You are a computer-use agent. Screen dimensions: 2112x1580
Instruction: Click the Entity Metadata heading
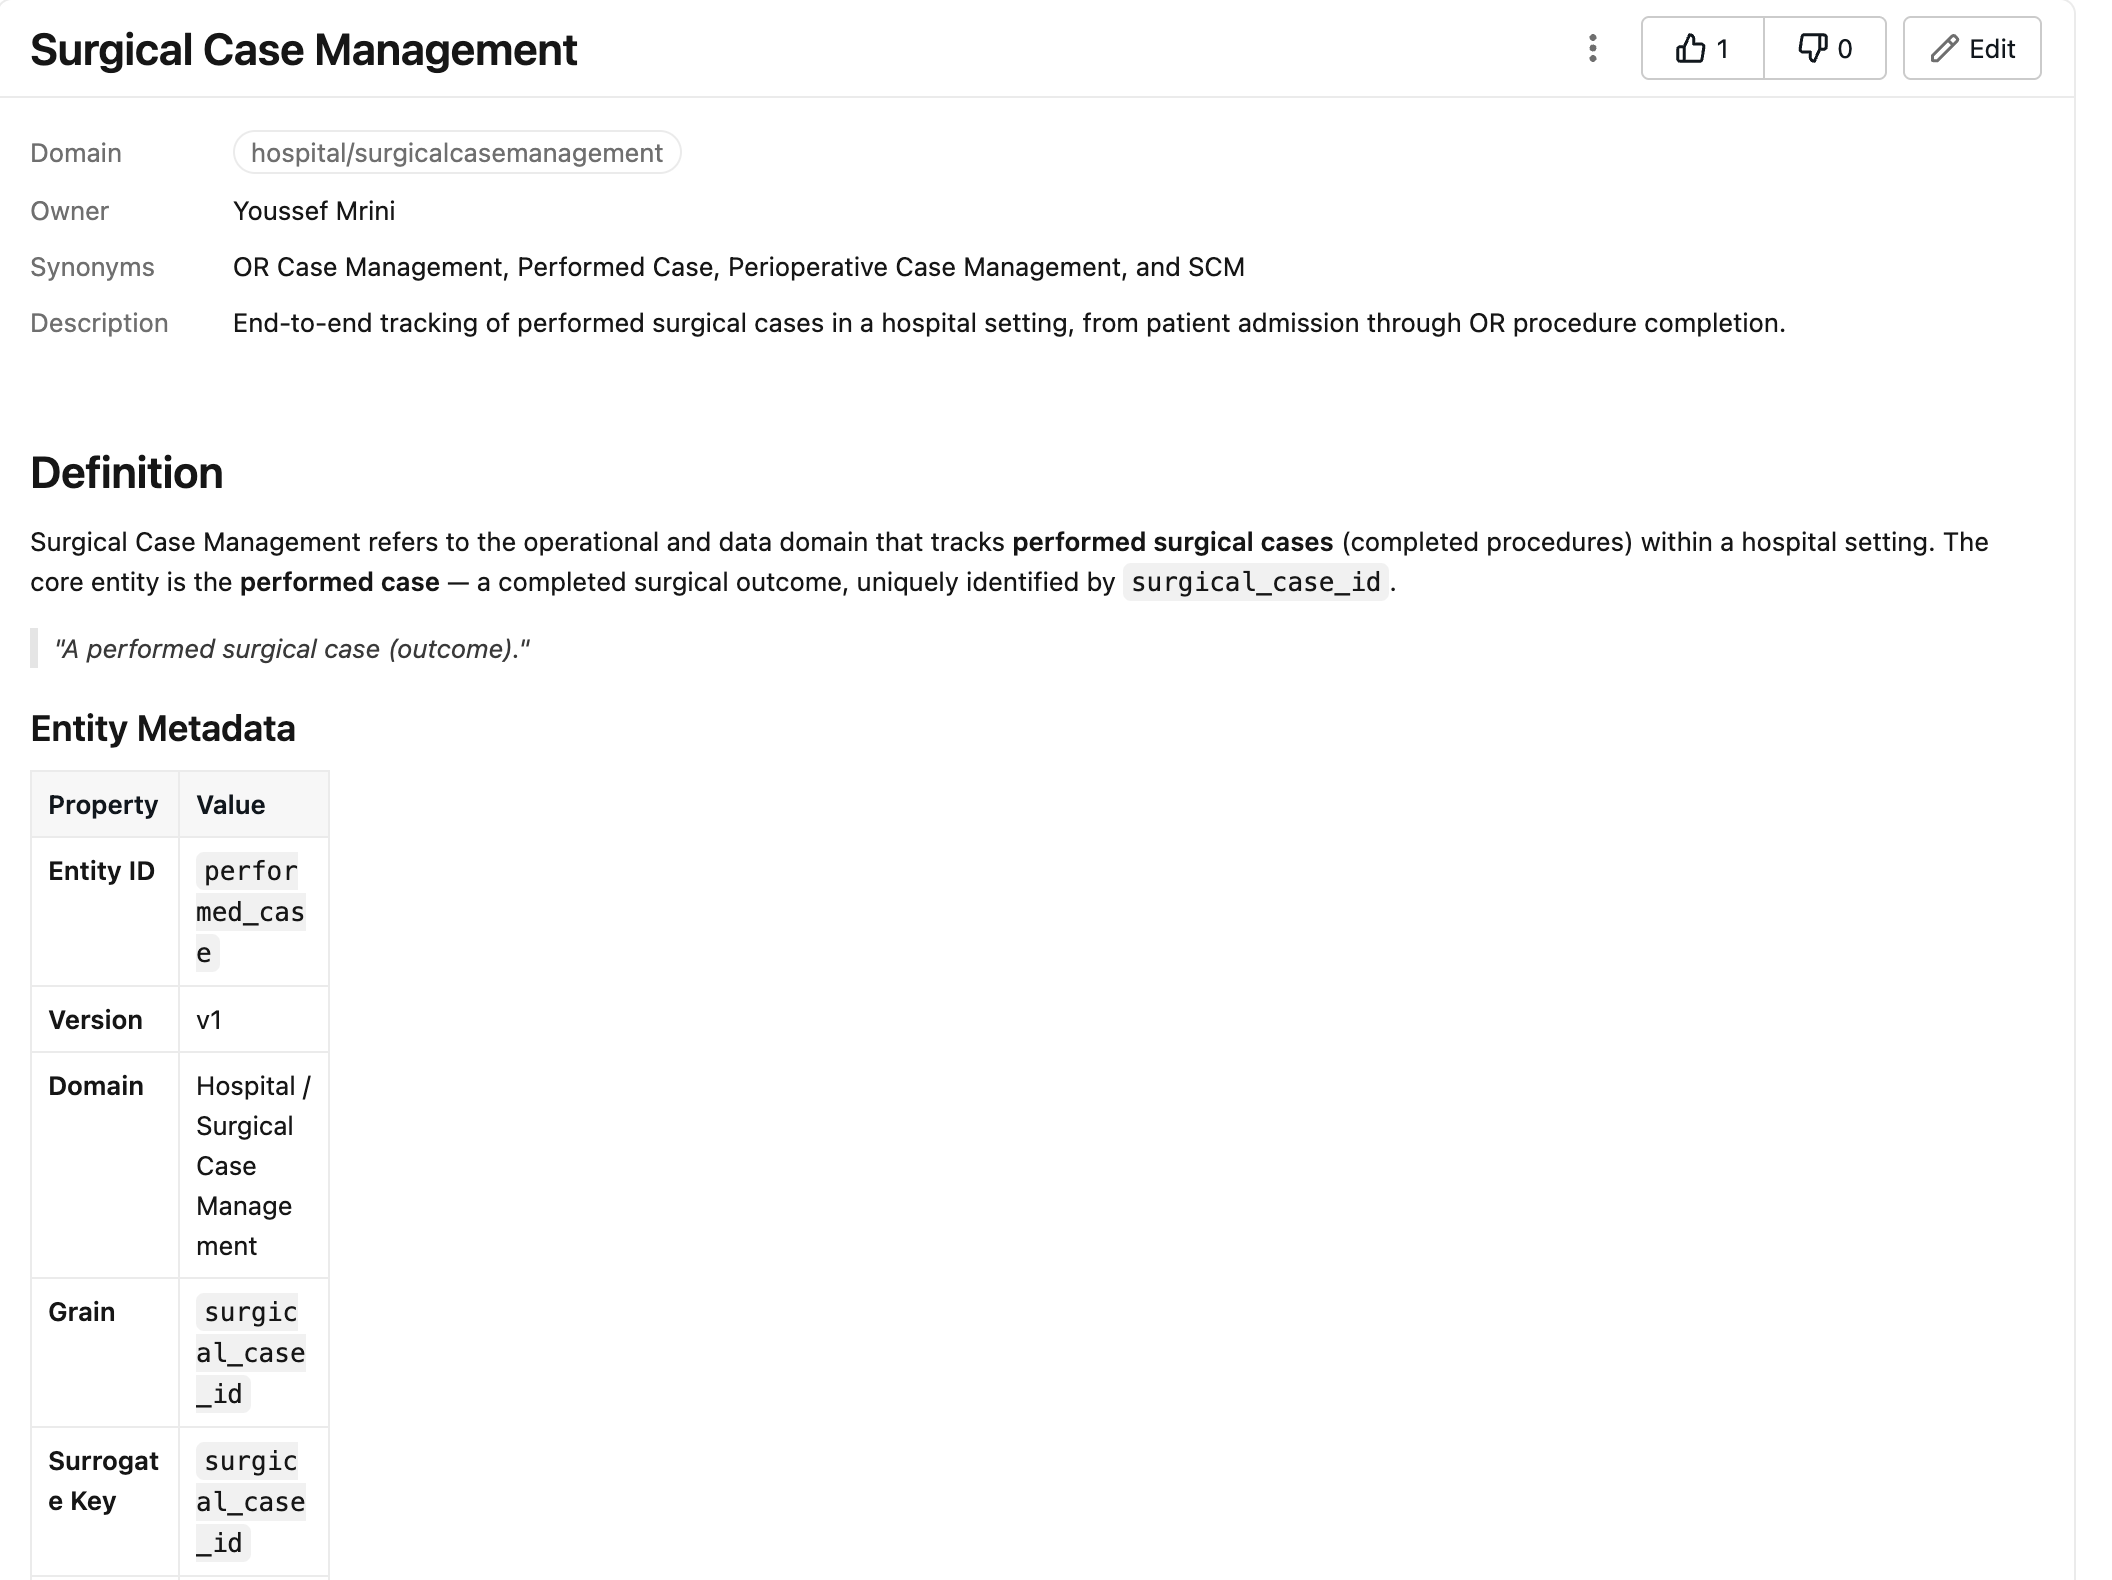163,729
